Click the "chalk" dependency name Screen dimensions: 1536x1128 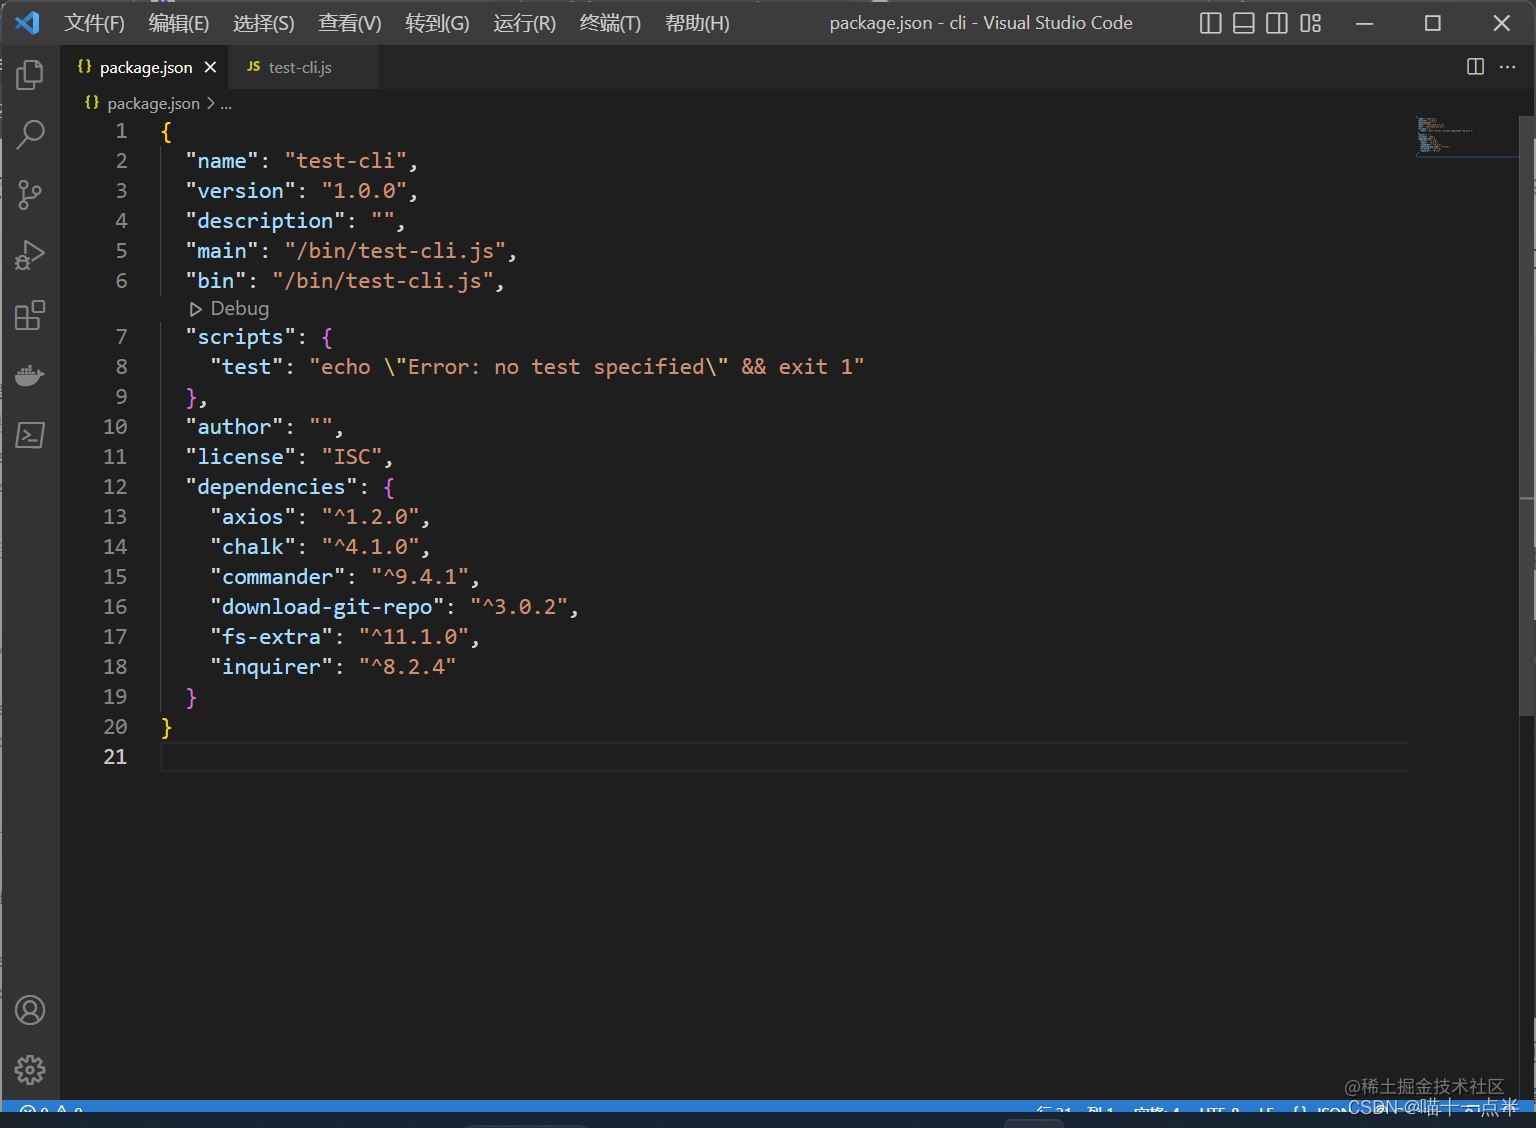(253, 547)
